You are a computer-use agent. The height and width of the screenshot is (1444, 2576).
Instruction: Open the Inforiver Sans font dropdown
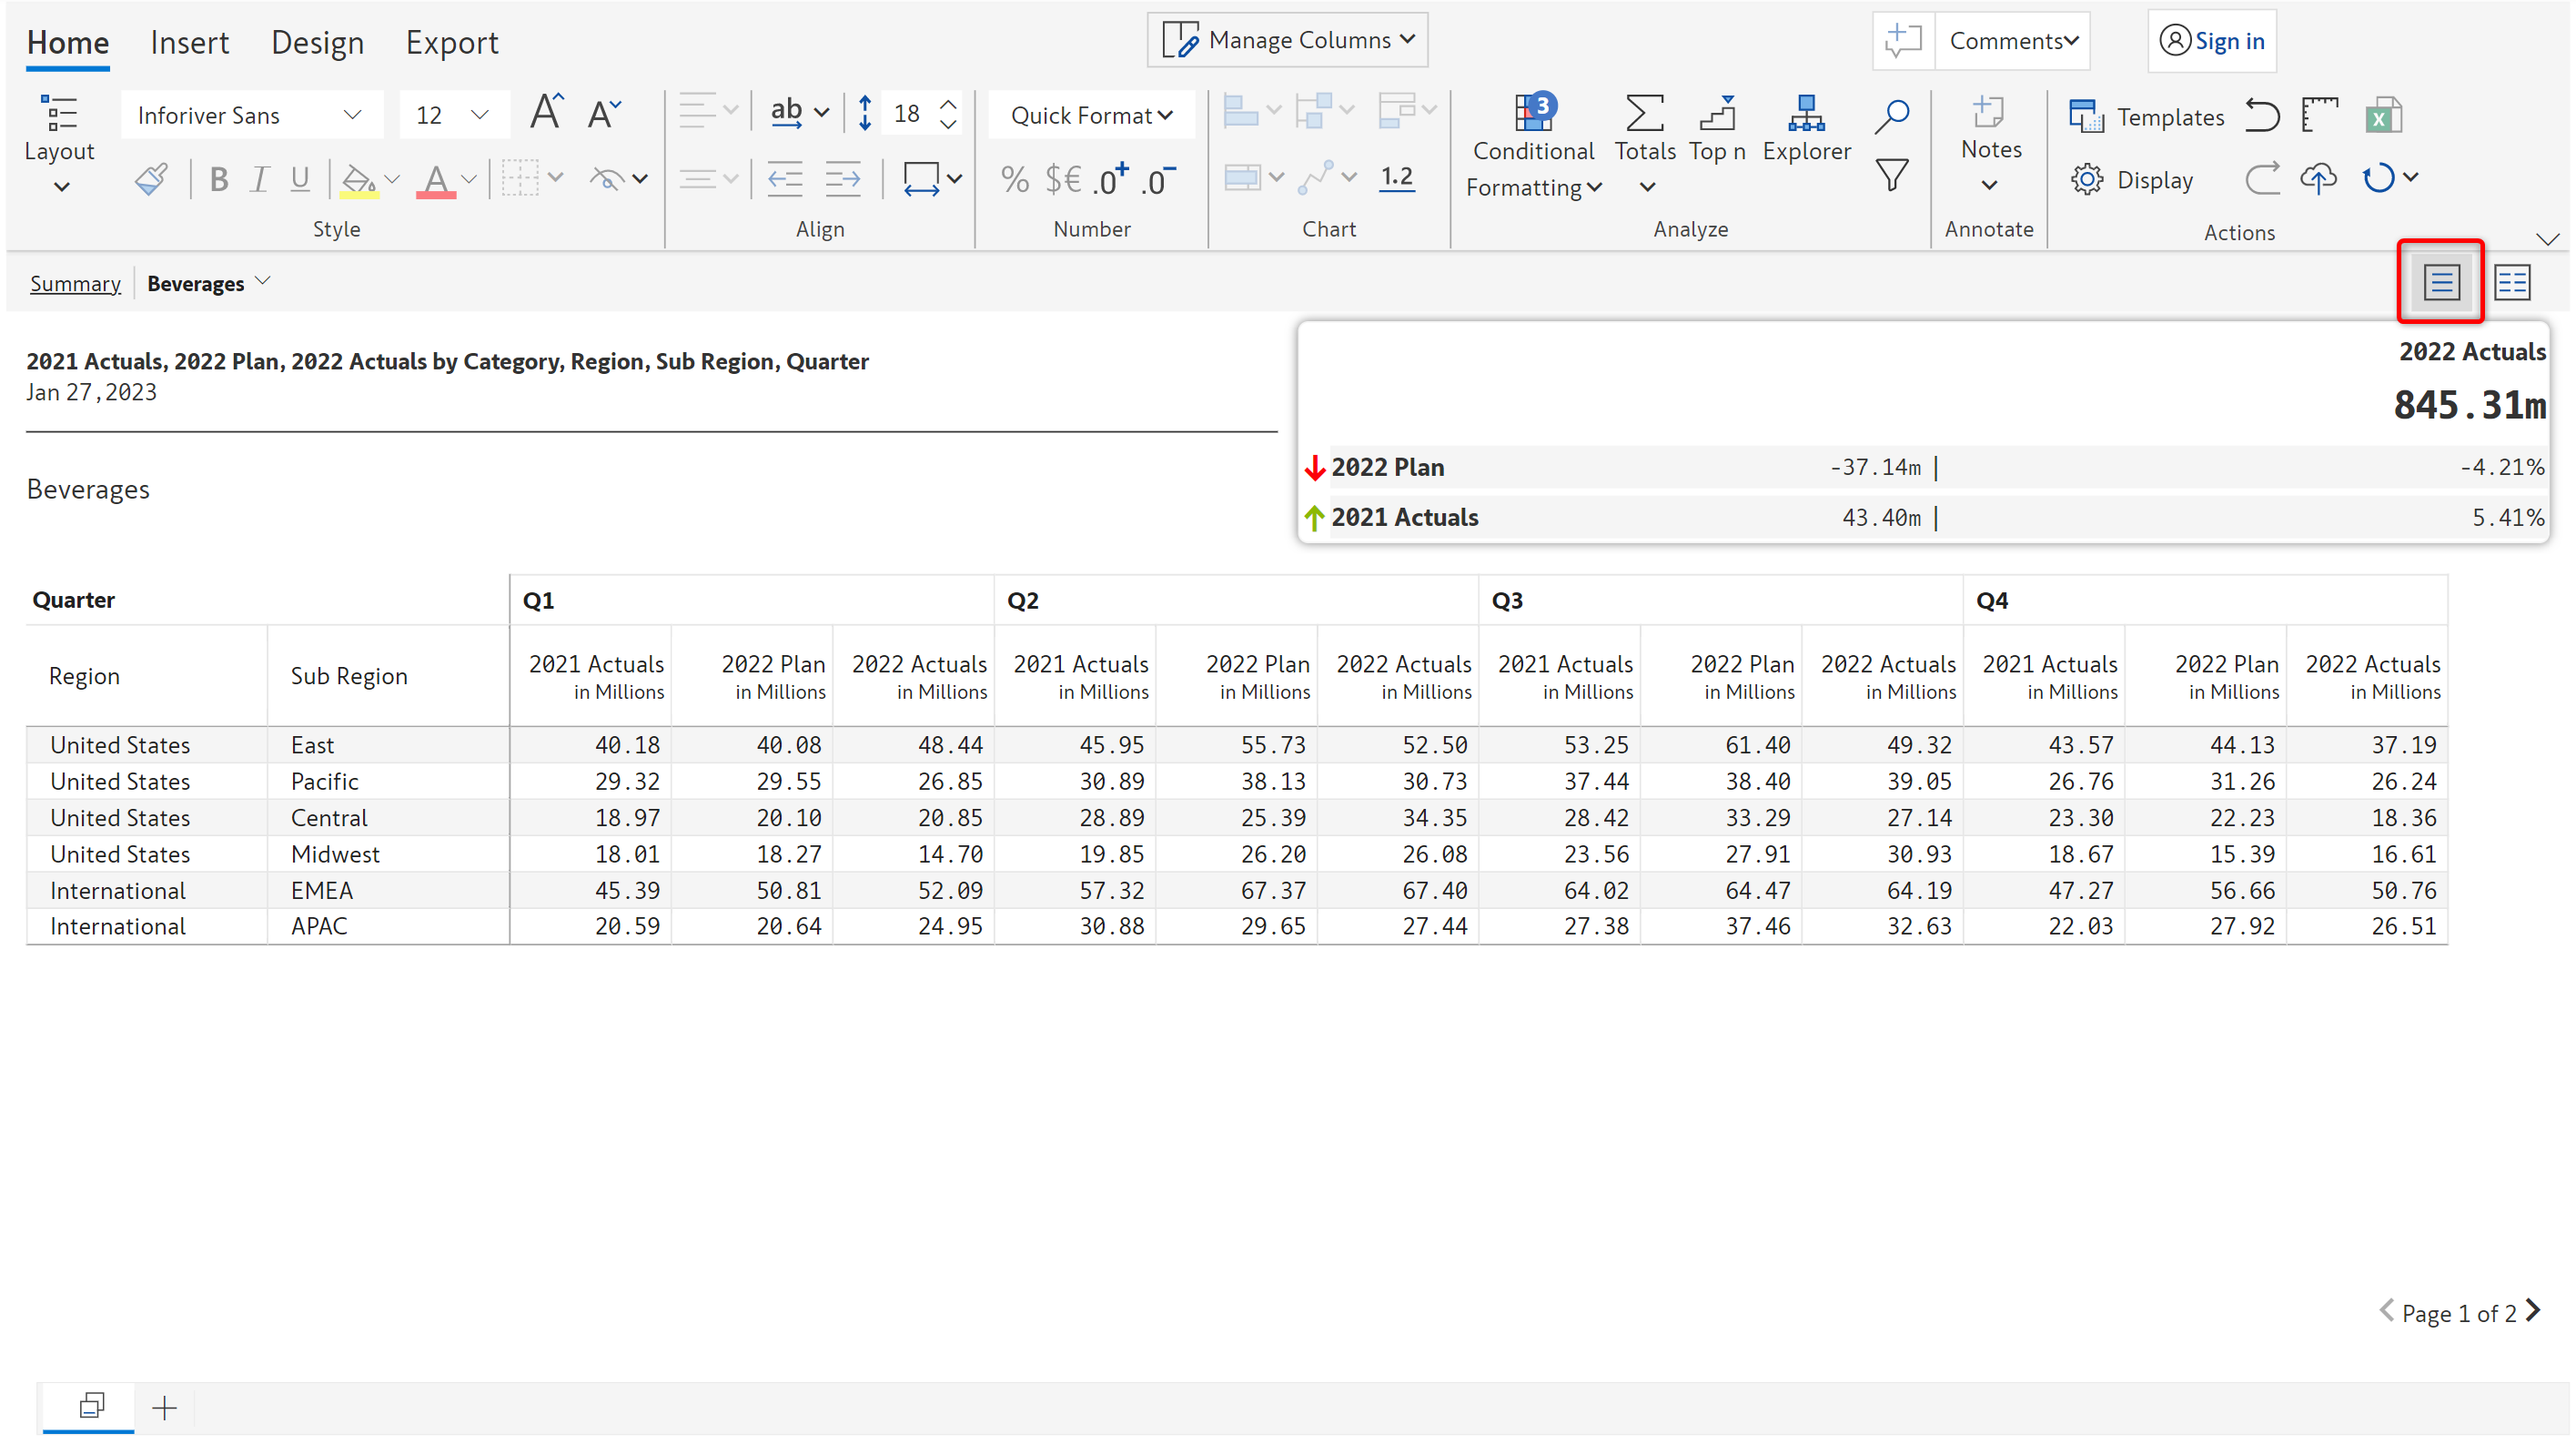pyautogui.click(x=250, y=115)
